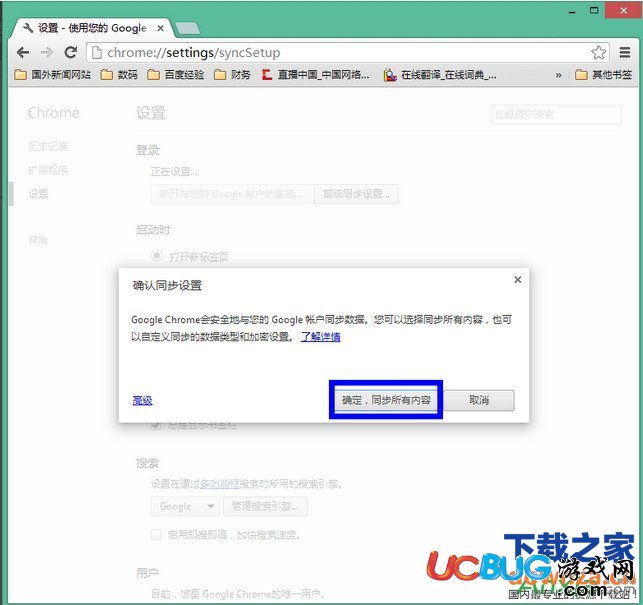
Task: Minimize the Chrome window
Action: [x=572, y=11]
